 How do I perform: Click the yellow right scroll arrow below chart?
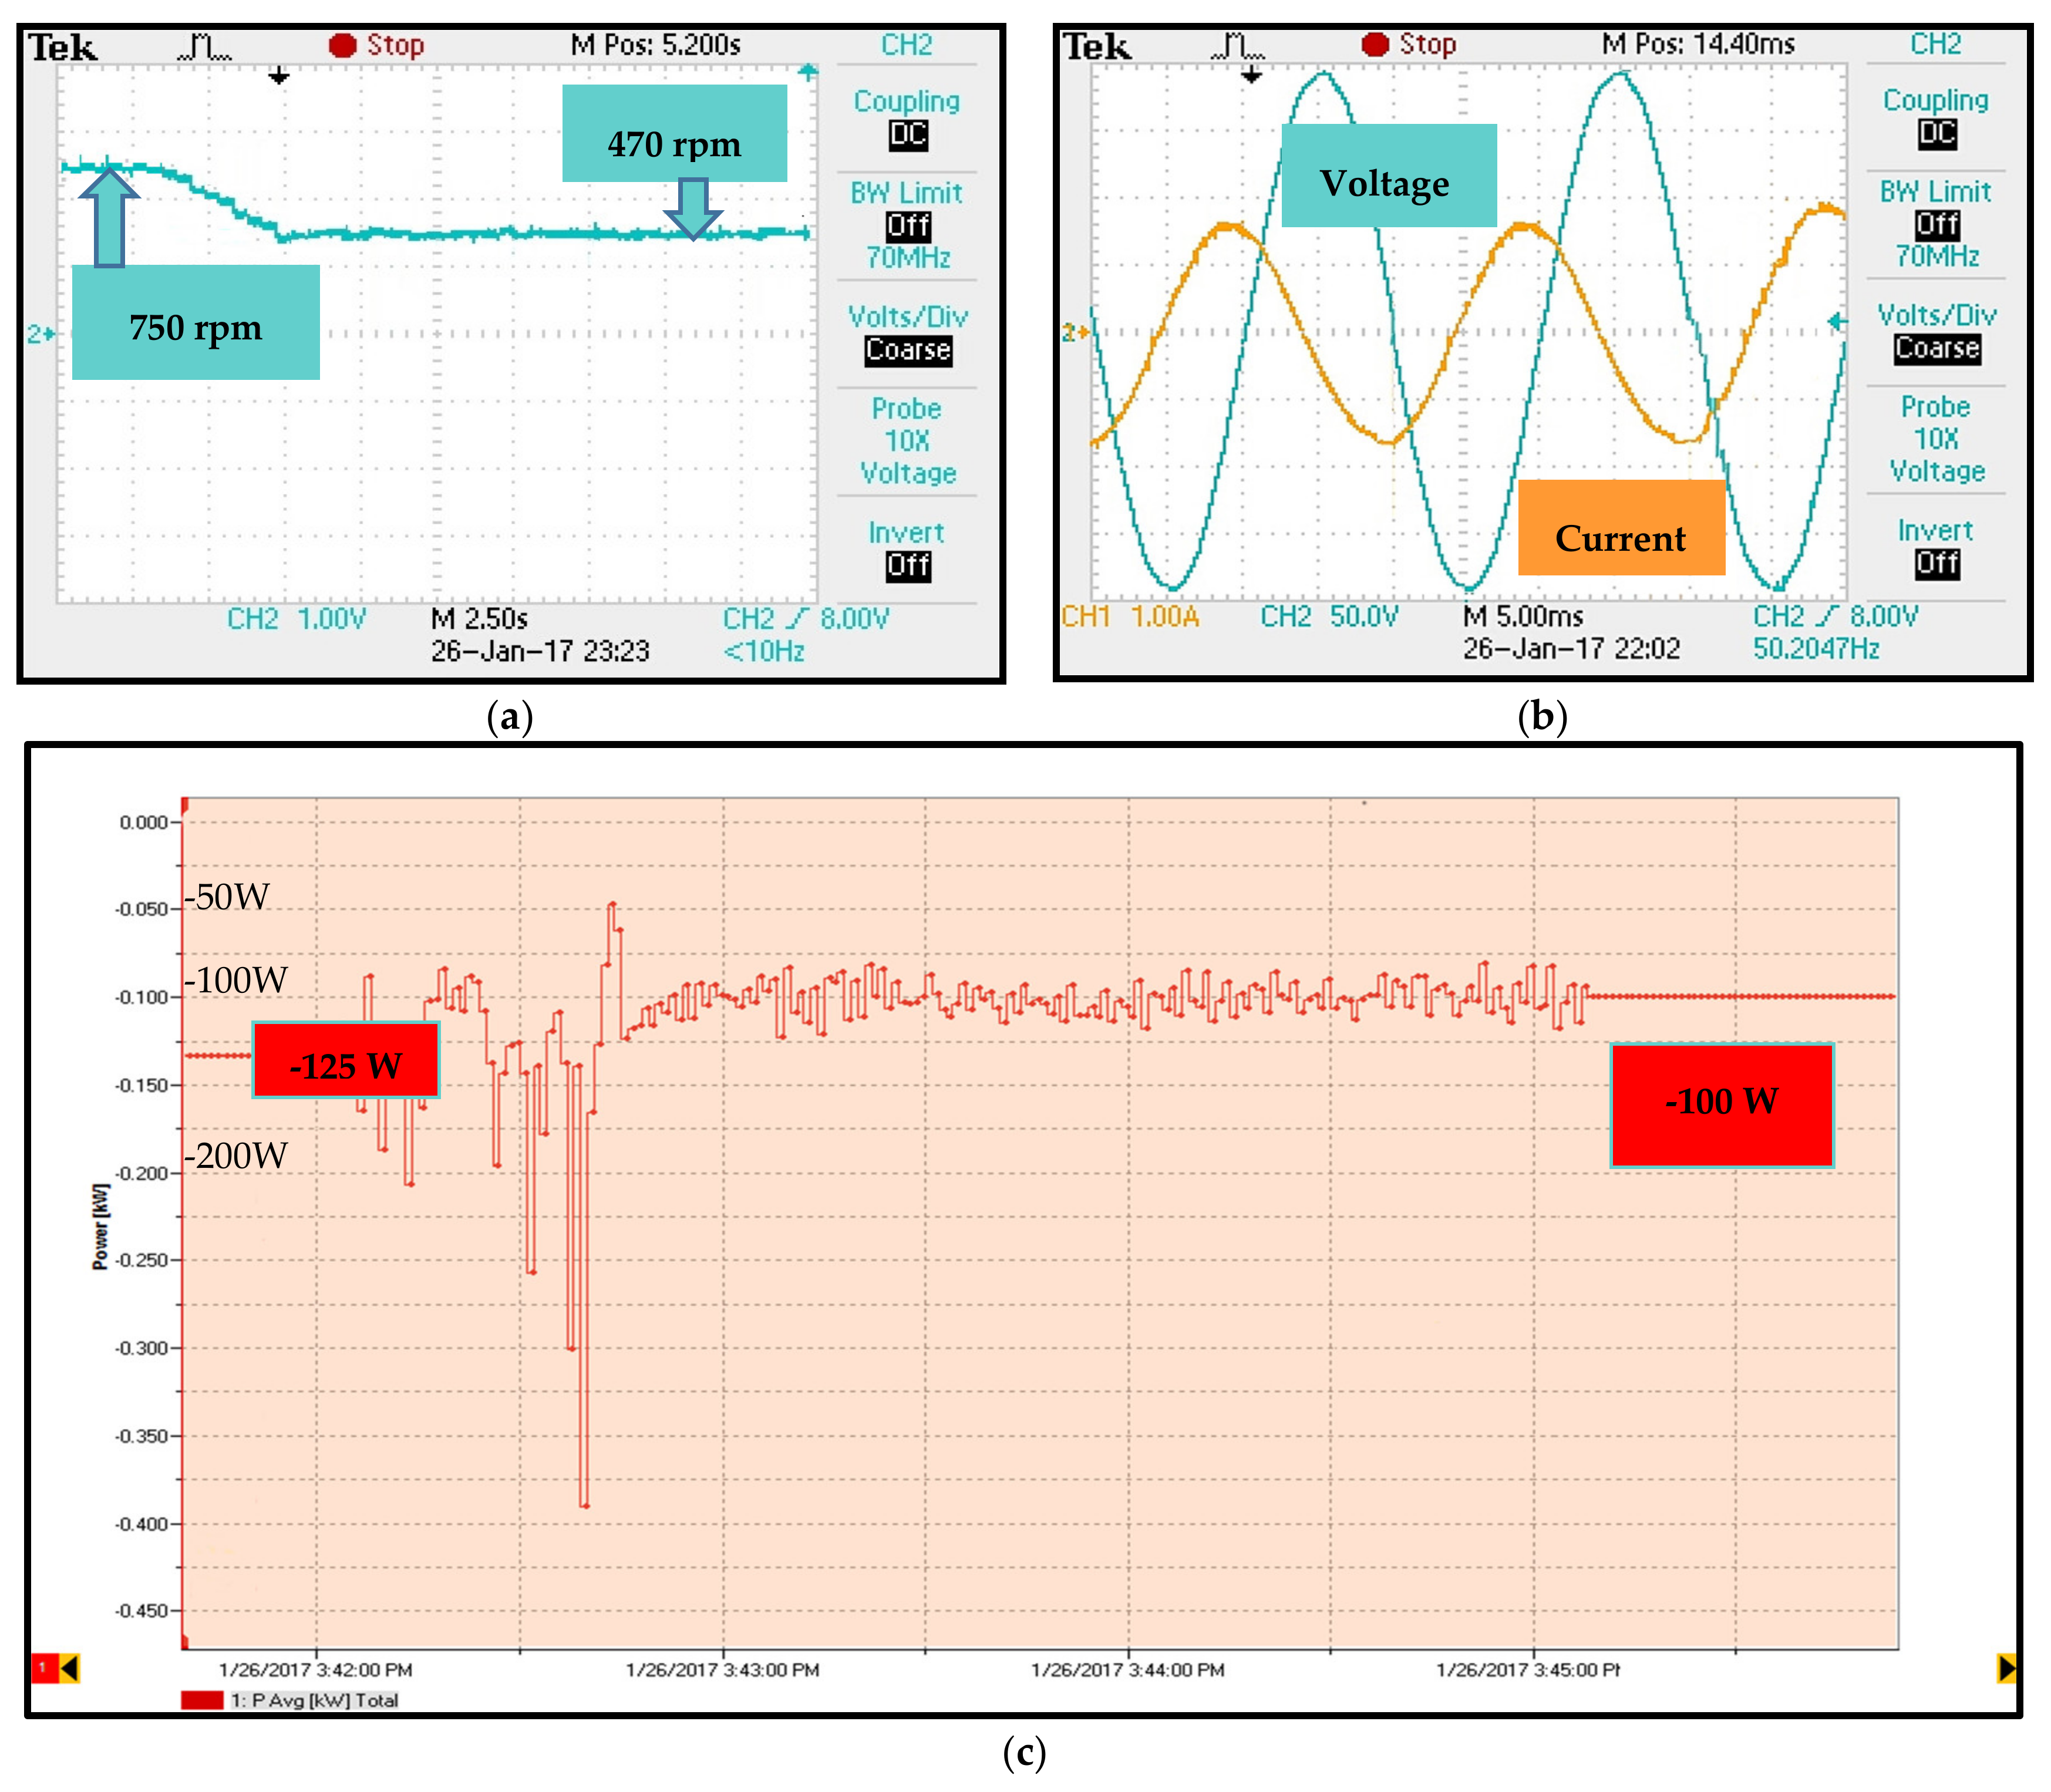pos(2006,1668)
